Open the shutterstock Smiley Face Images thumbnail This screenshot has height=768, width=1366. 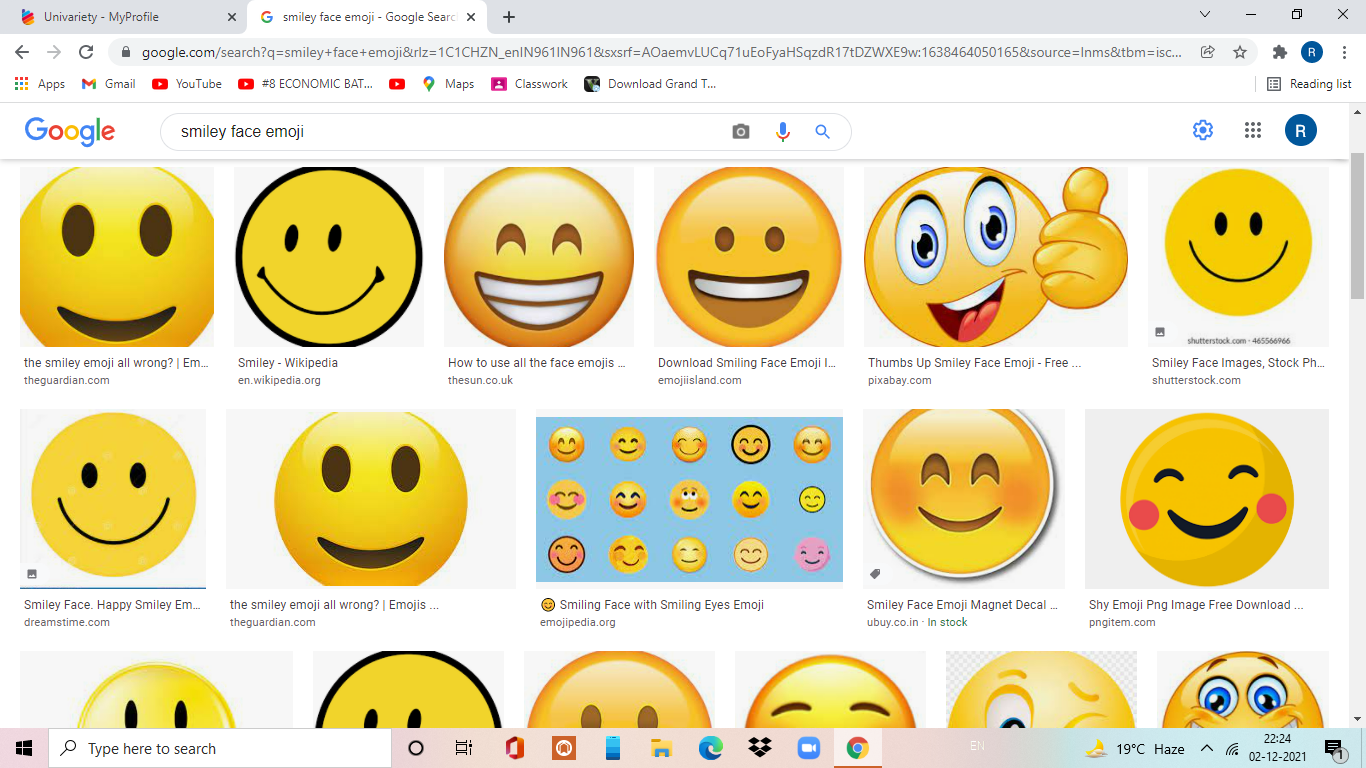pos(1238,257)
